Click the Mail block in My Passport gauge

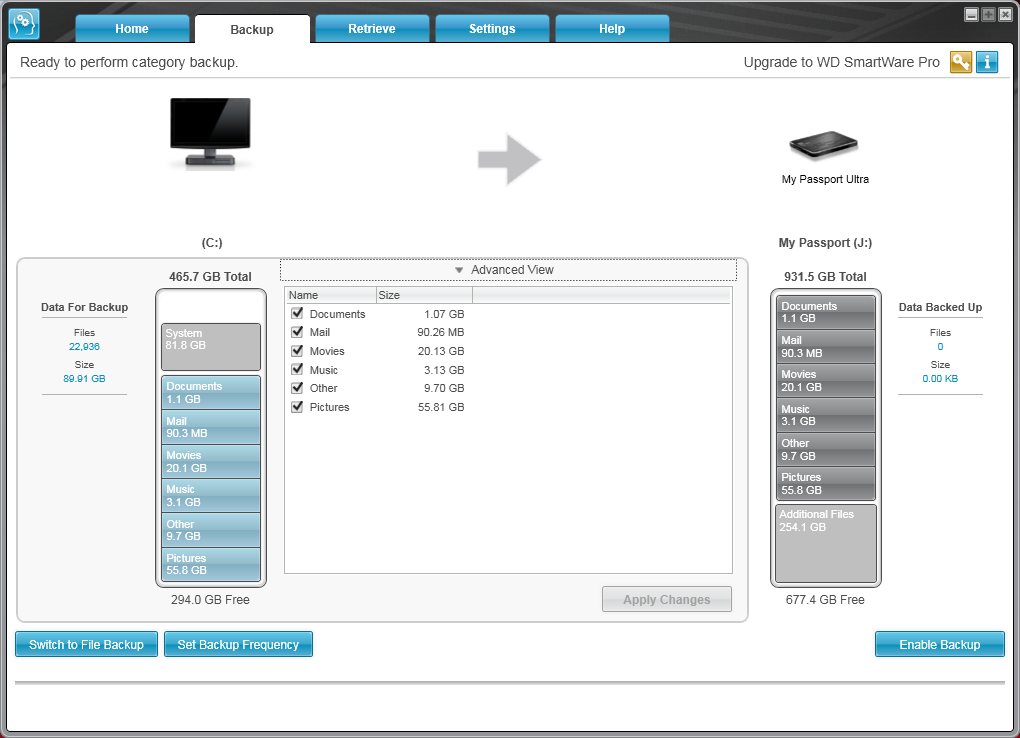coord(825,346)
